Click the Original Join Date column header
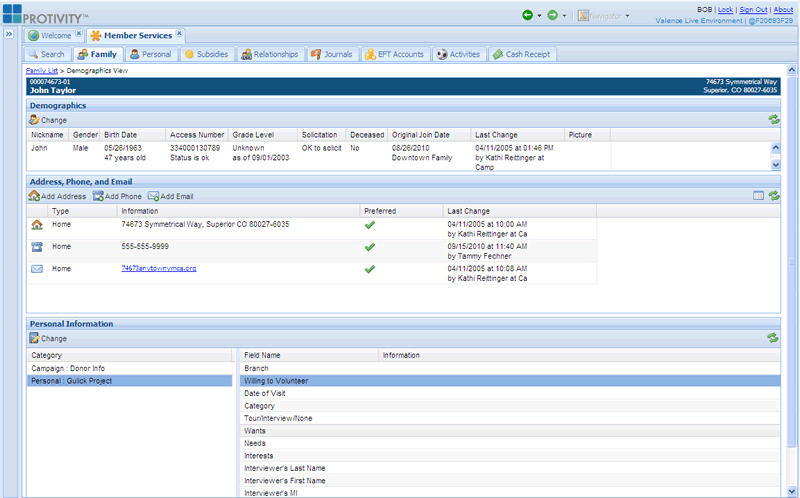 pyautogui.click(x=429, y=135)
